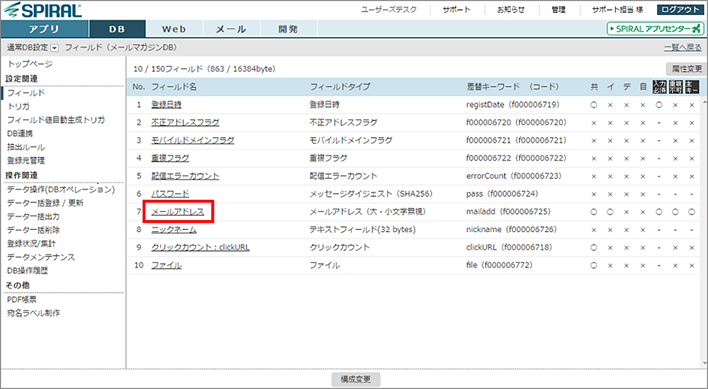
Task: Click the SPIRAL logo
Action: click(x=44, y=10)
